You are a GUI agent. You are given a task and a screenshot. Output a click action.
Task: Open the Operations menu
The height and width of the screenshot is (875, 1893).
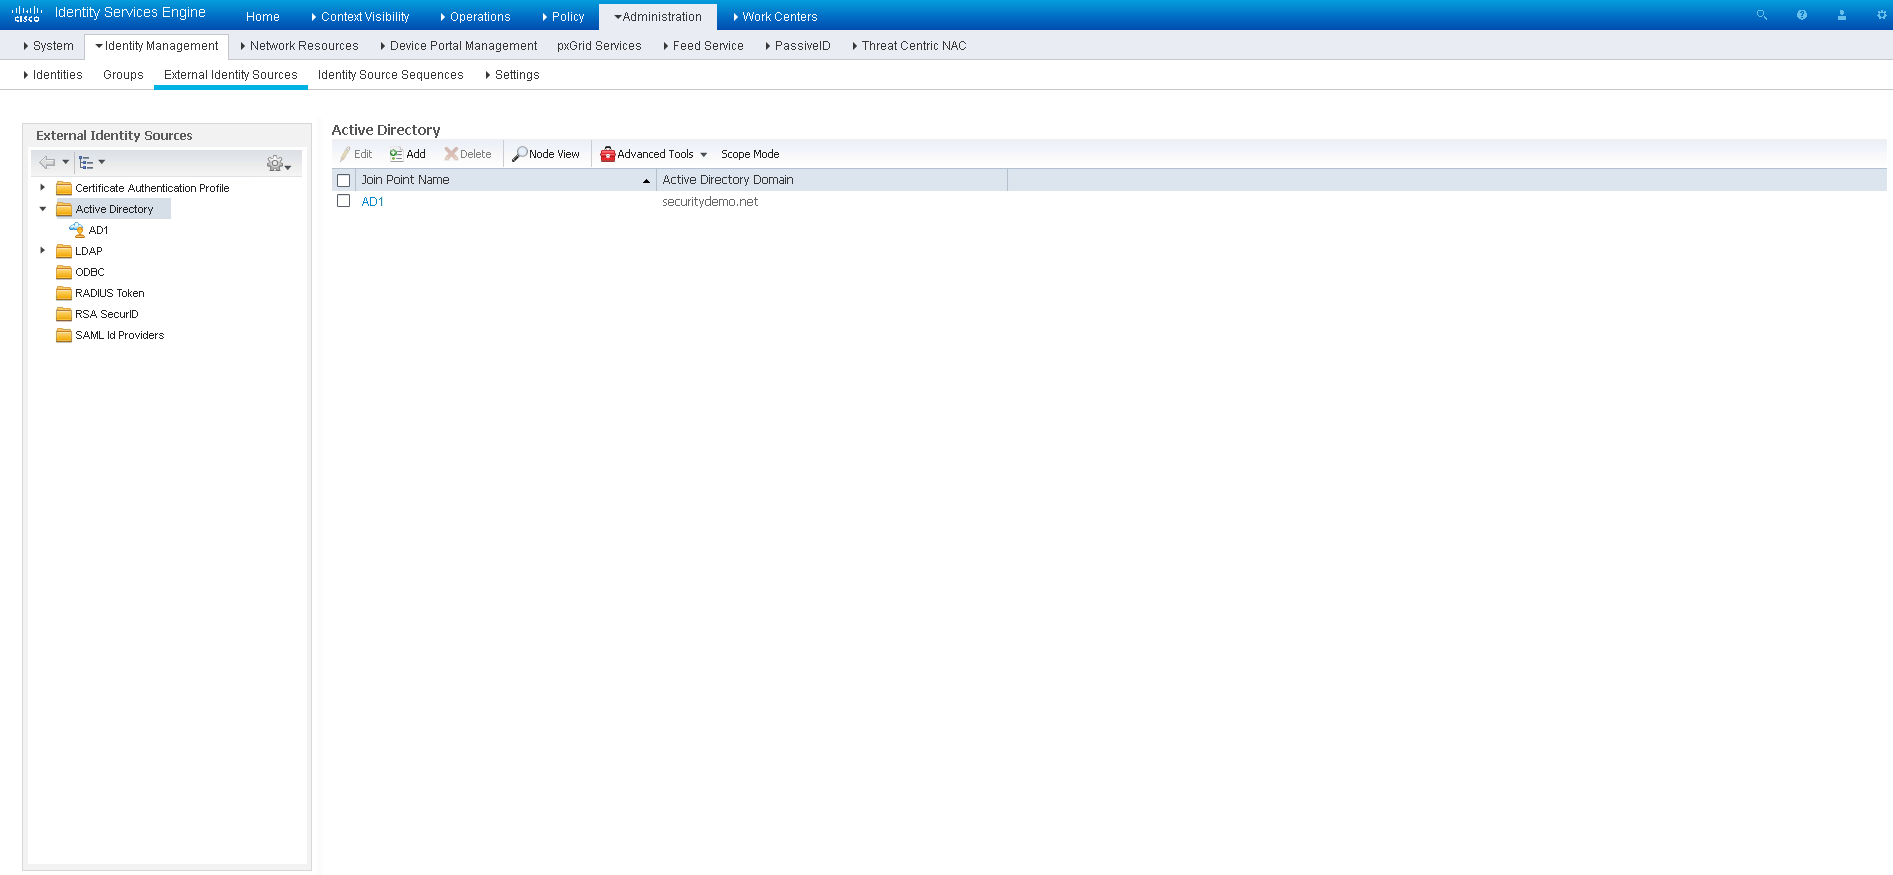[475, 17]
